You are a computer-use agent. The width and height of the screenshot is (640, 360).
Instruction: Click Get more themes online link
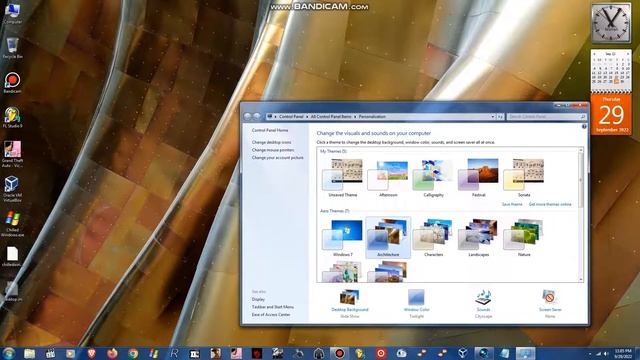[x=550, y=204]
